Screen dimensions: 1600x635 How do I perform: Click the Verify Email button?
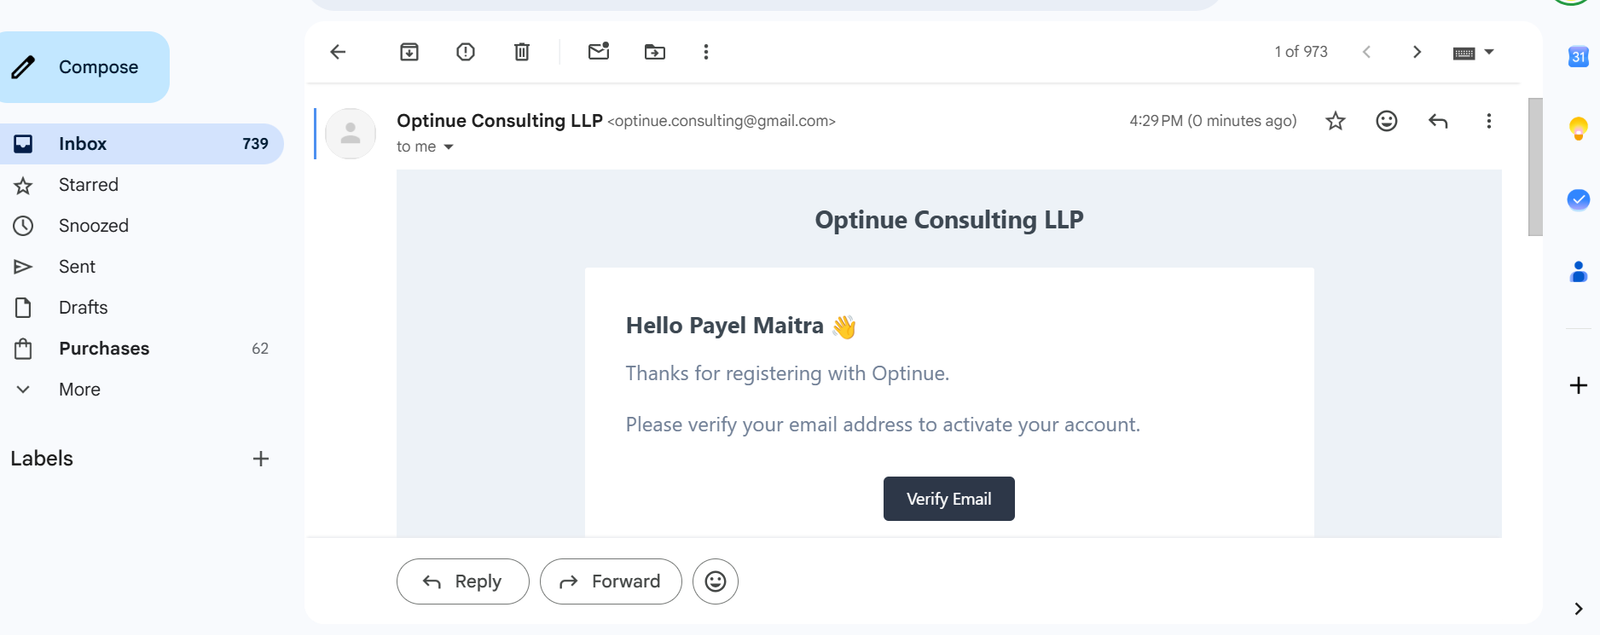coord(949,499)
